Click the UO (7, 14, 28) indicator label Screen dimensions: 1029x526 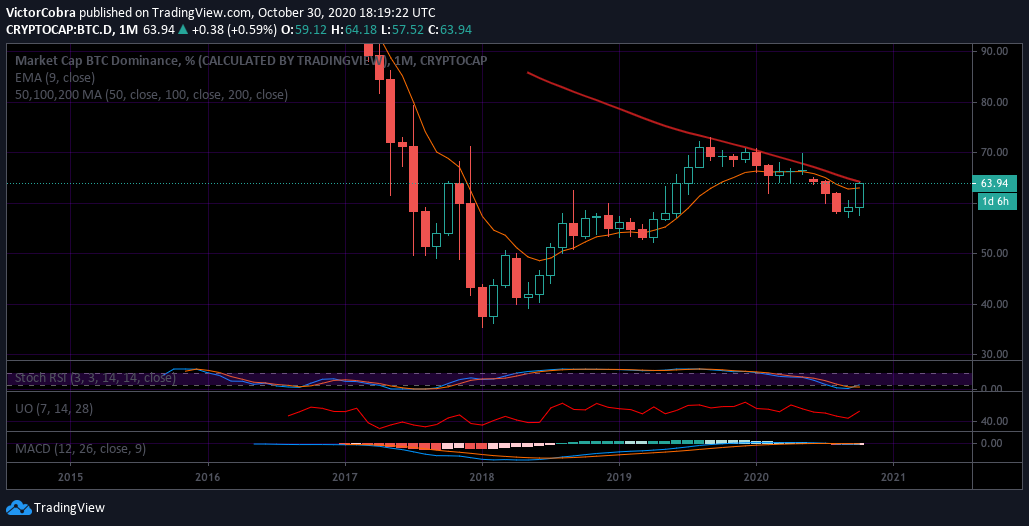(x=54, y=409)
